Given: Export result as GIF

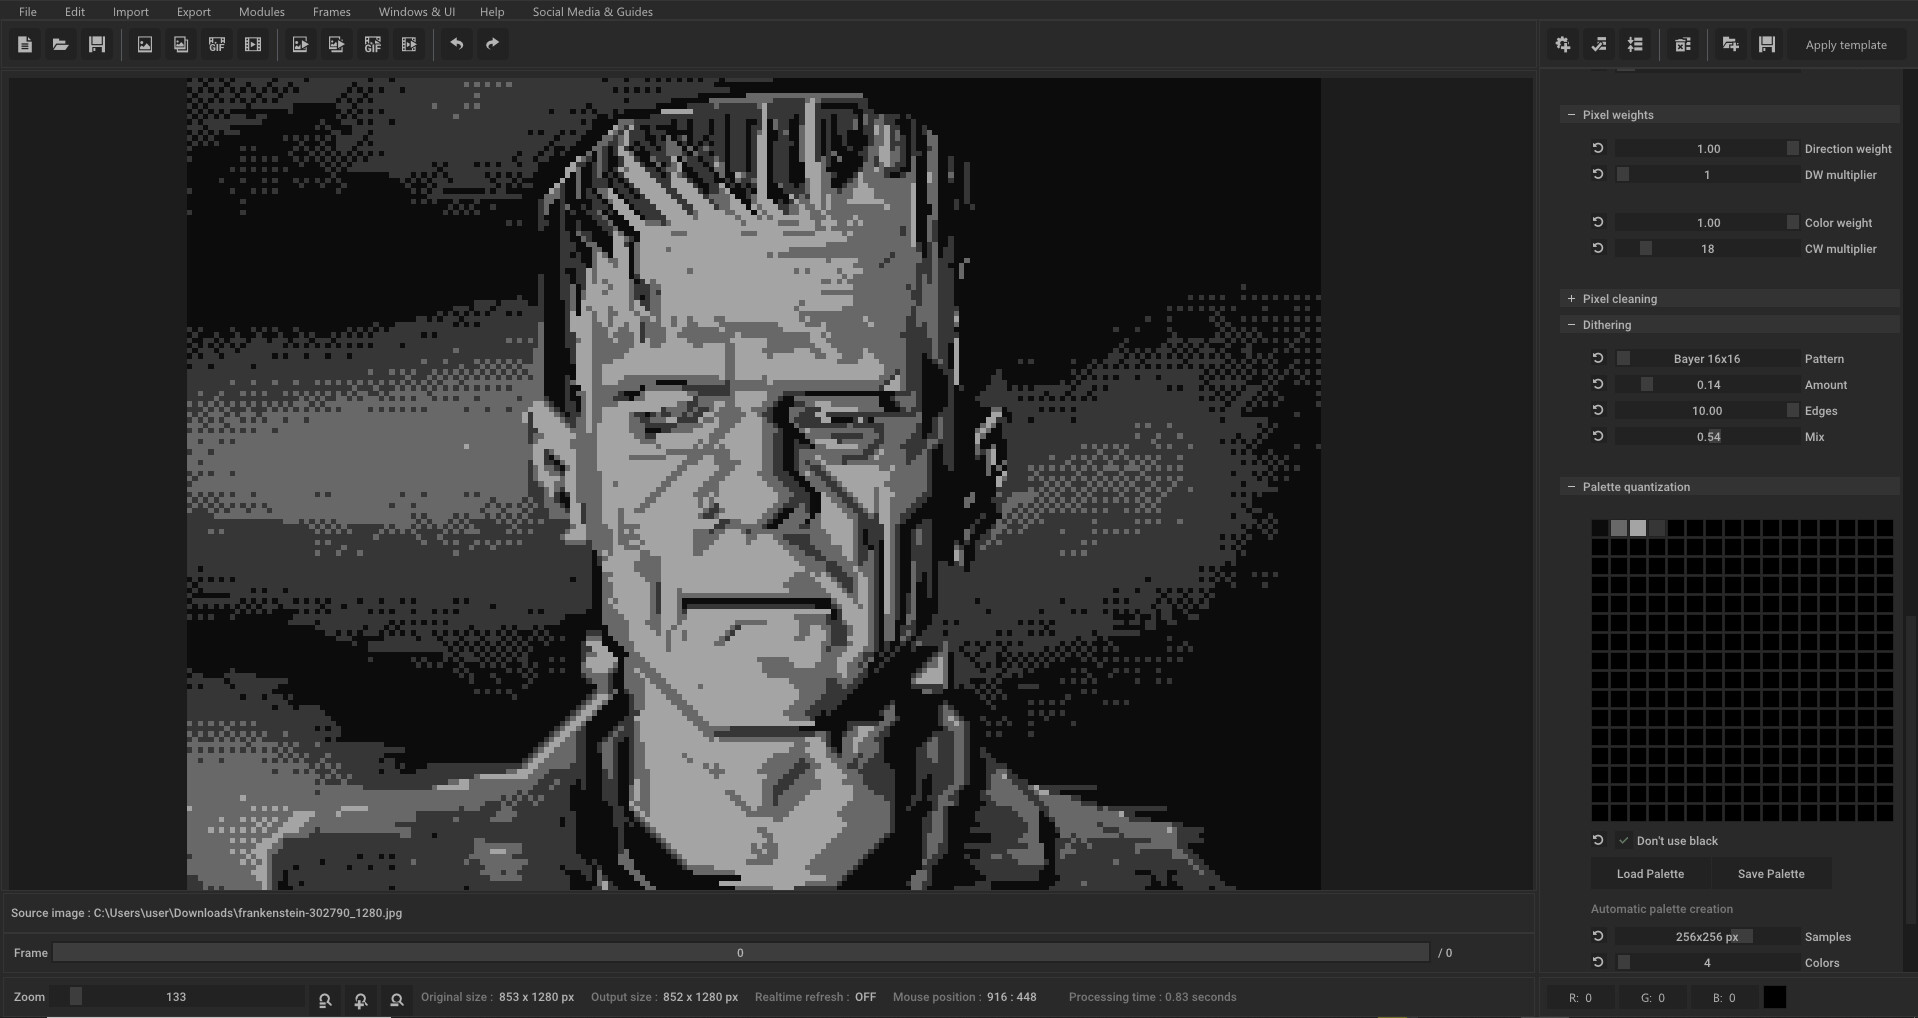Looking at the screenshot, I should point(373,44).
